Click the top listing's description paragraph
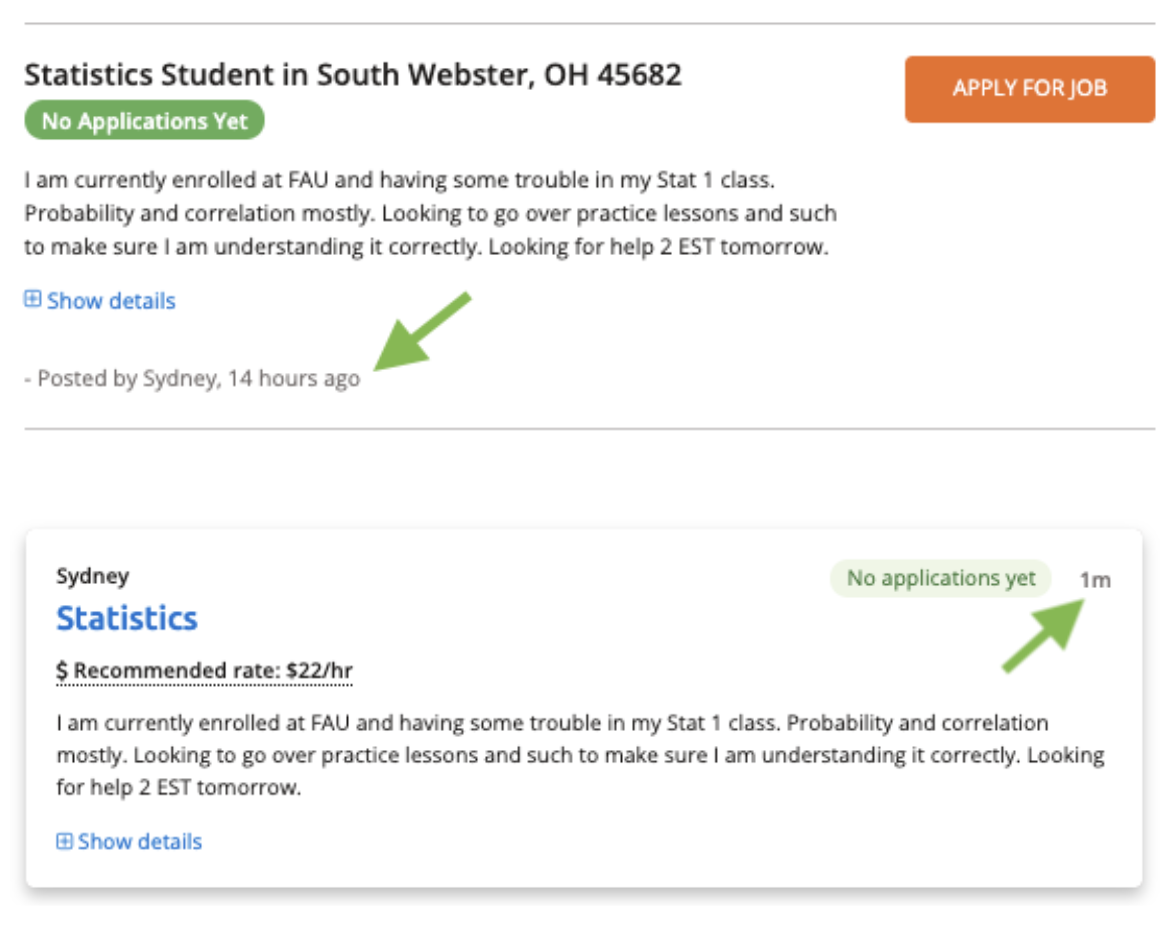The height and width of the screenshot is (934, 1174). [x=430, y=215]
